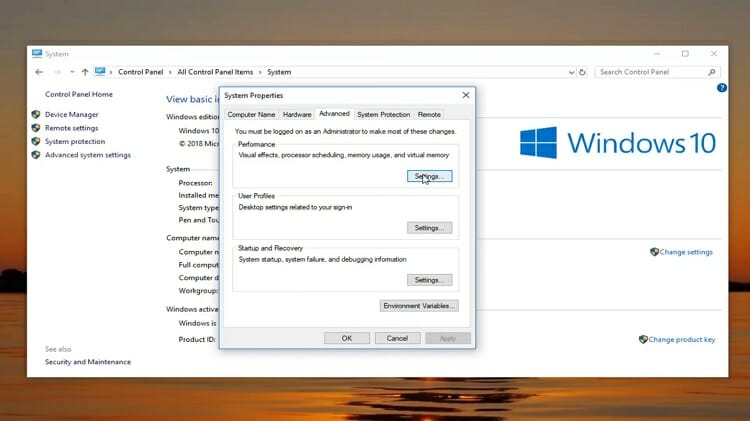Click System breadcrumb segment
This screenshot has width=750, height=421.
tap(279, 72)
